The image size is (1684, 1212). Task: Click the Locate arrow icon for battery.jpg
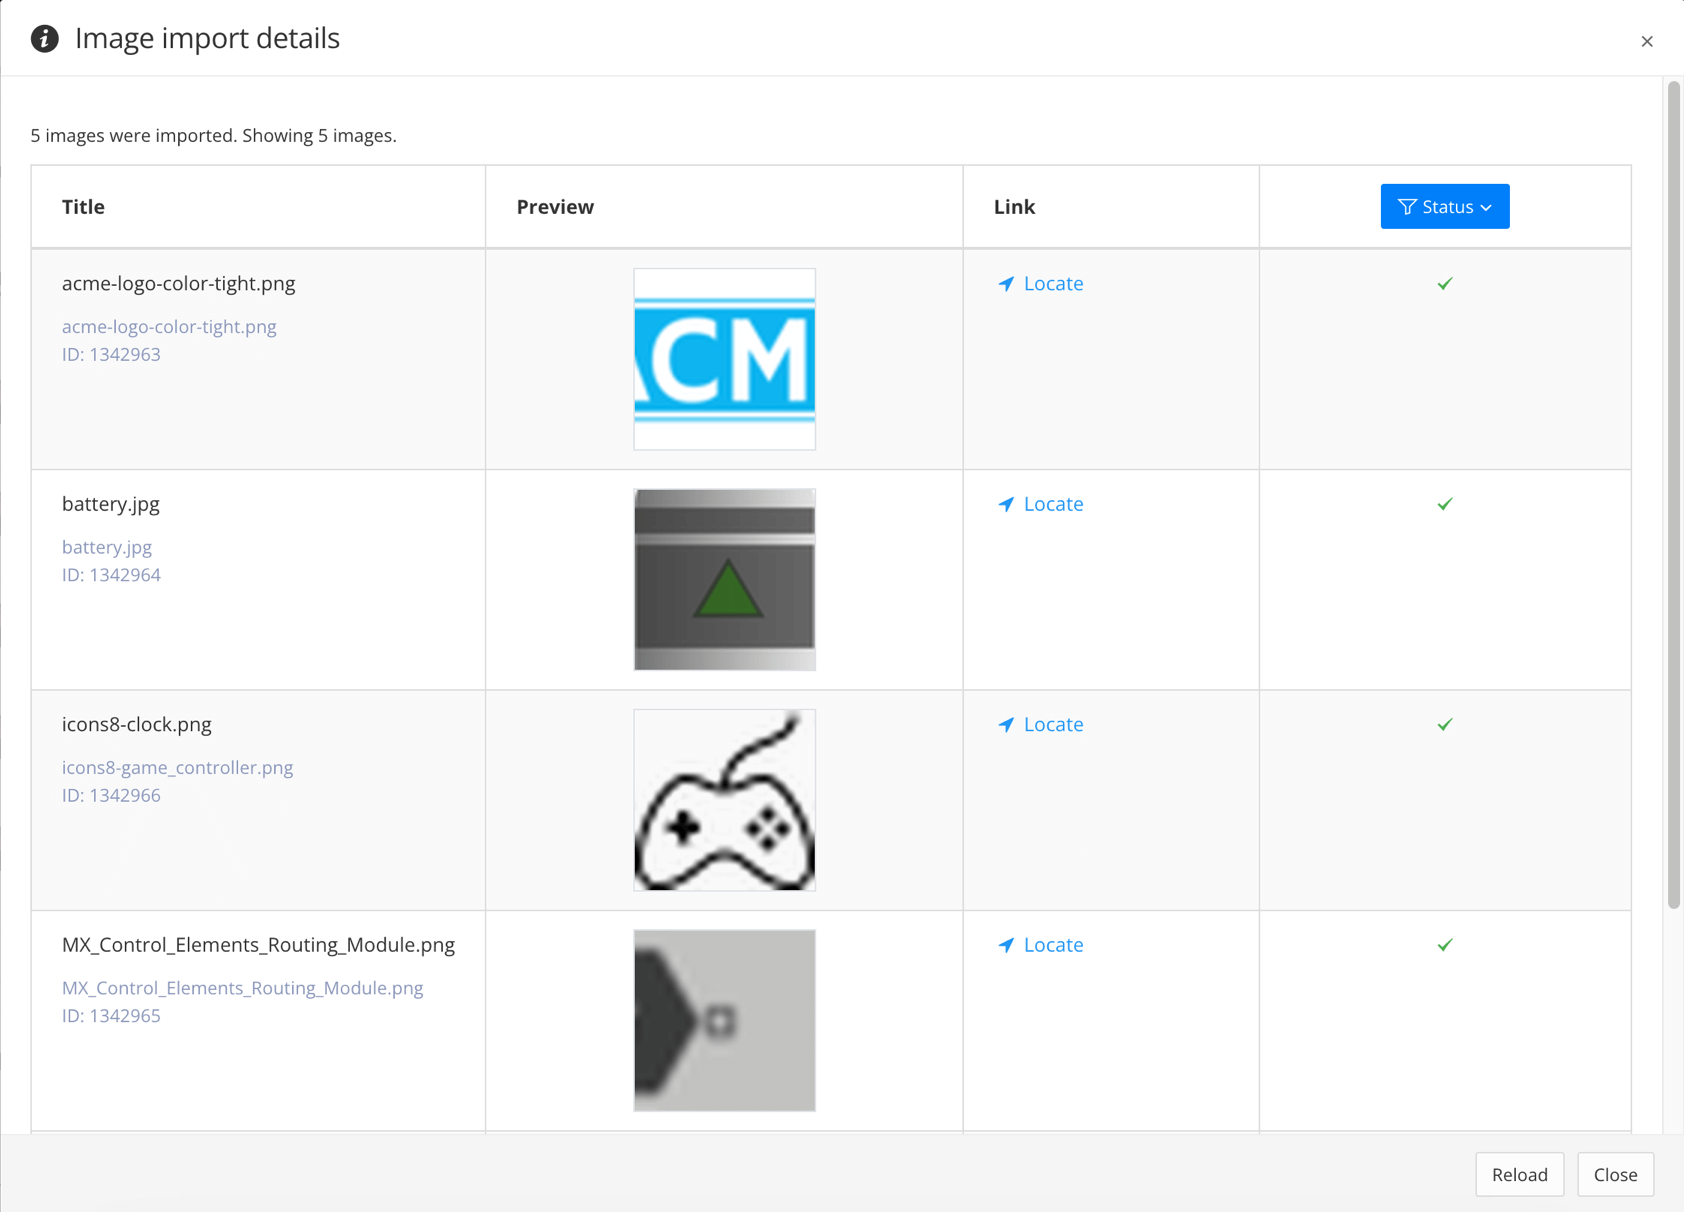pos(1004,504)
